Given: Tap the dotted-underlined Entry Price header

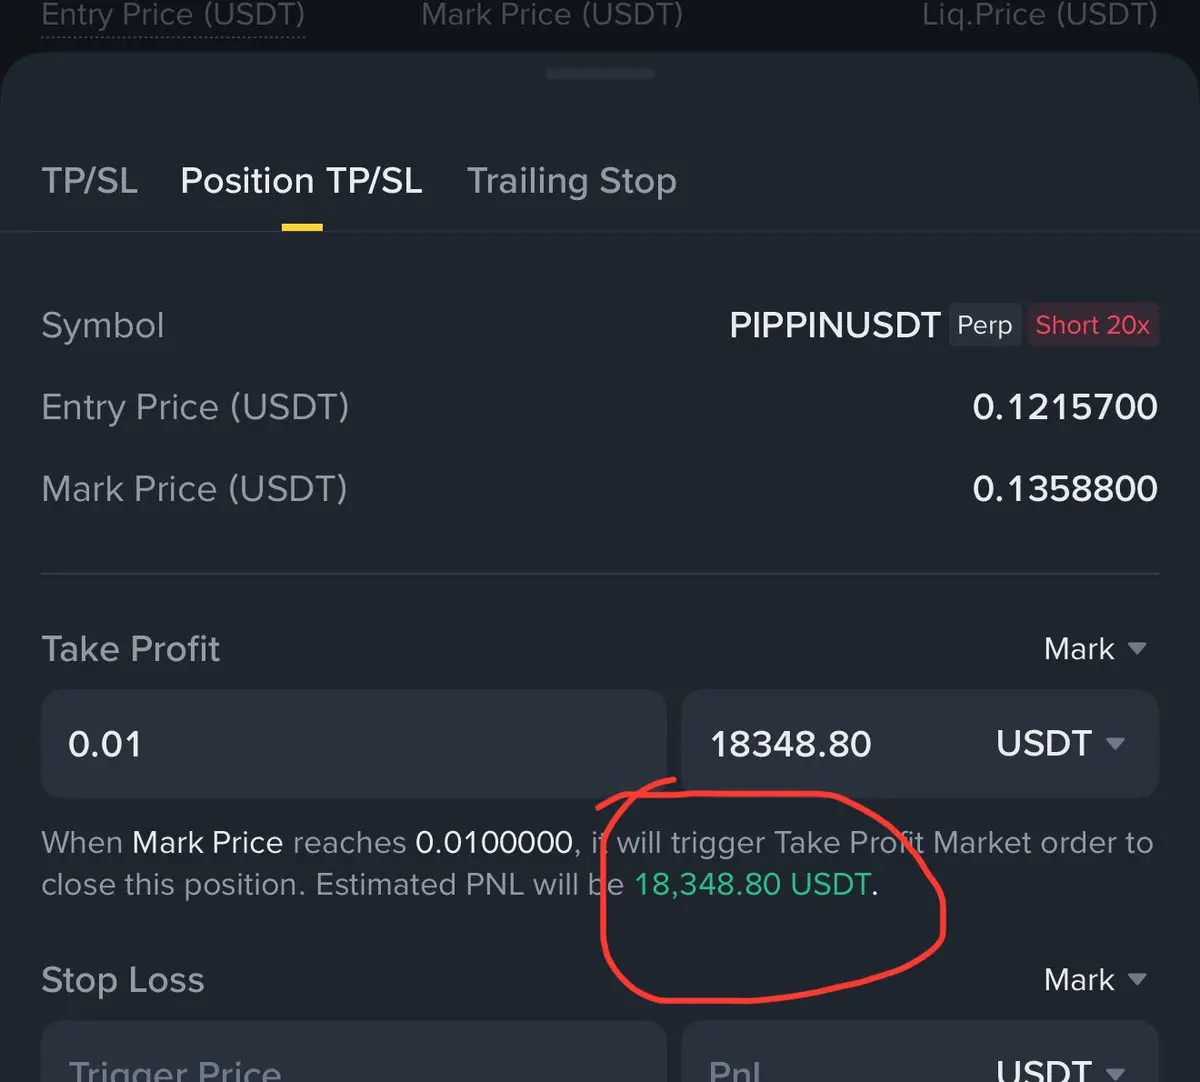Looking at the screenshot, I should [x=173, y=16].
